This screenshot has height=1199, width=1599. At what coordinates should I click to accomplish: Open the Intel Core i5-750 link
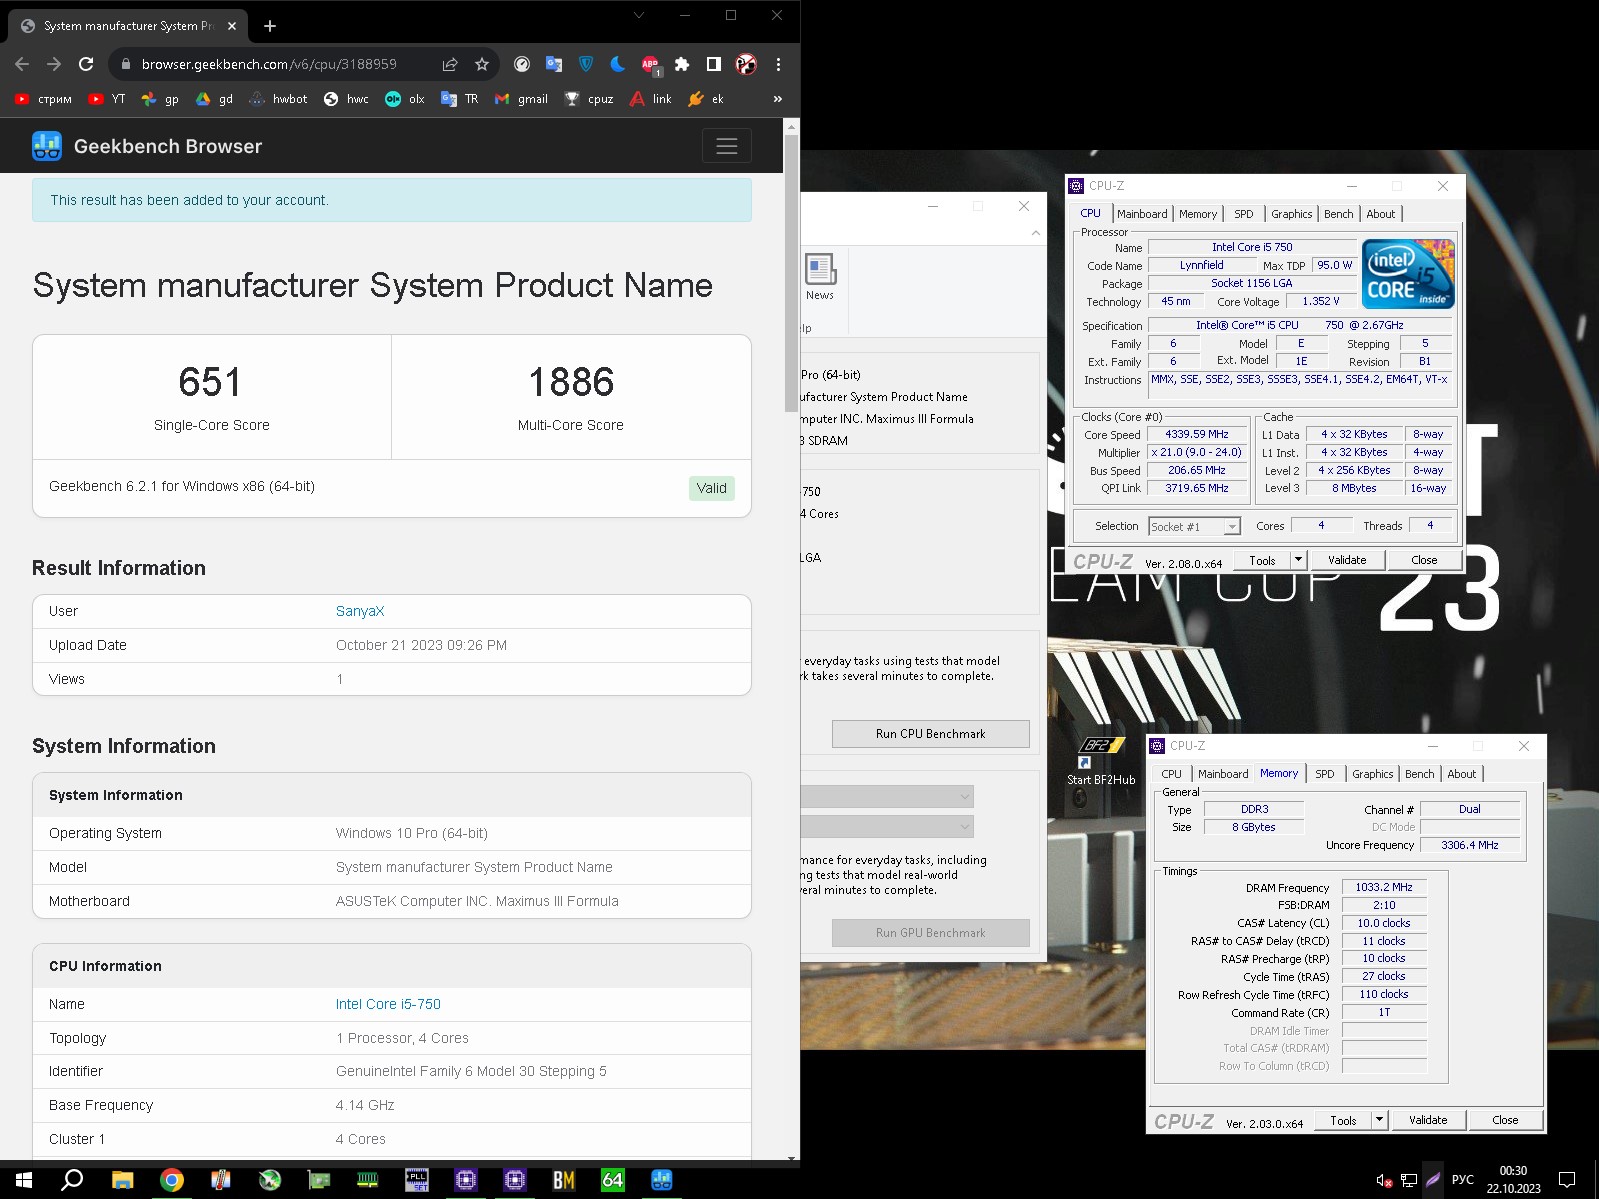[x=388, y=1004]
